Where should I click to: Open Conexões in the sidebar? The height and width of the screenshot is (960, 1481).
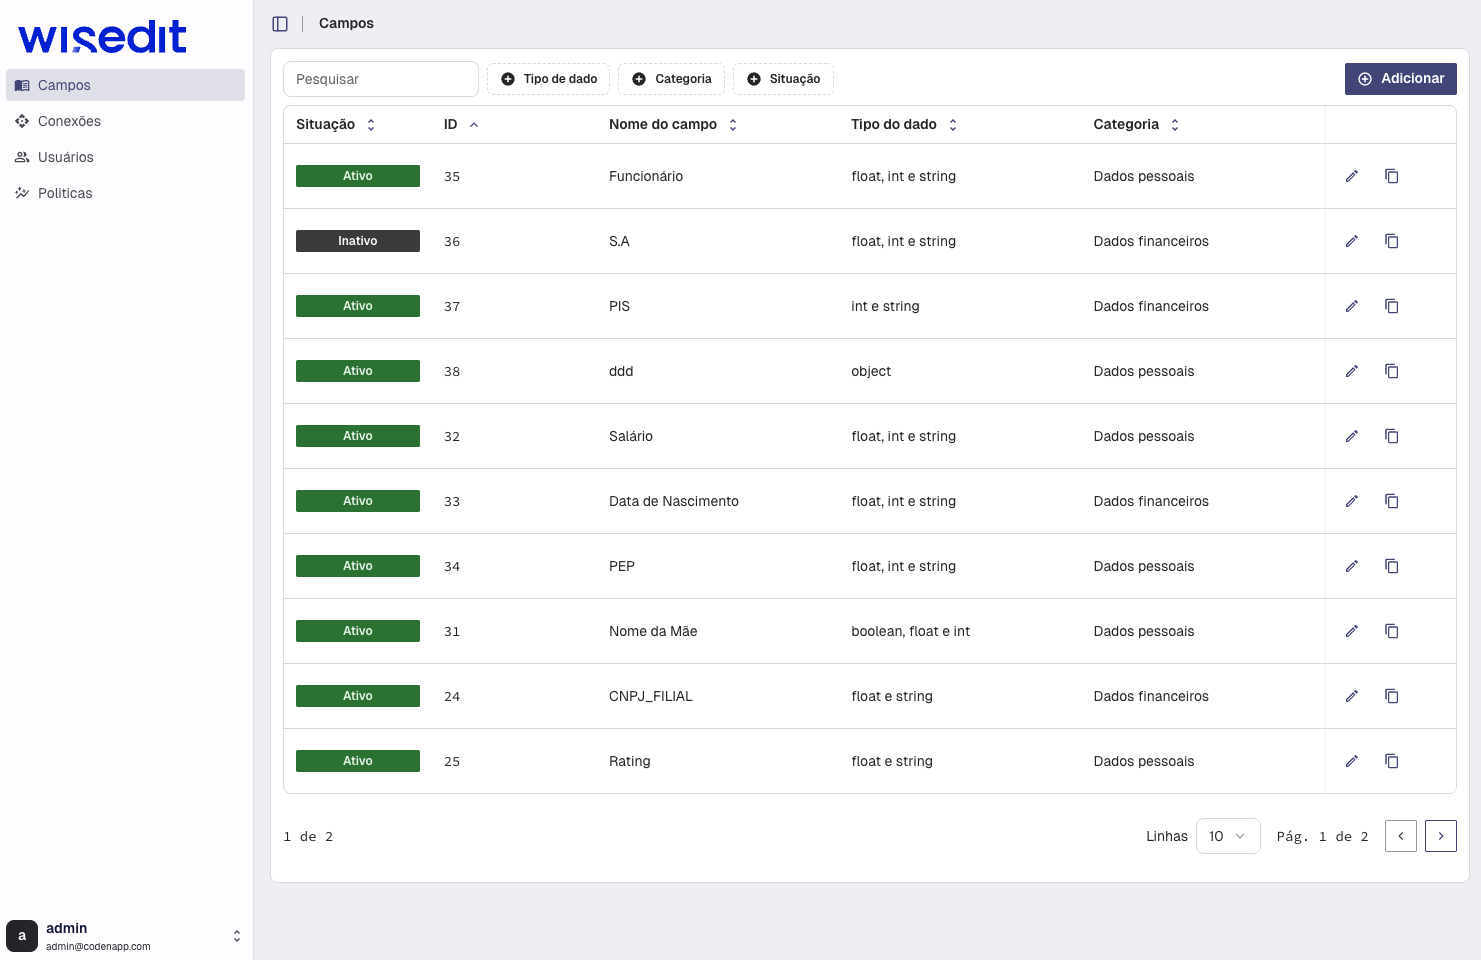[x=69, y=121]
